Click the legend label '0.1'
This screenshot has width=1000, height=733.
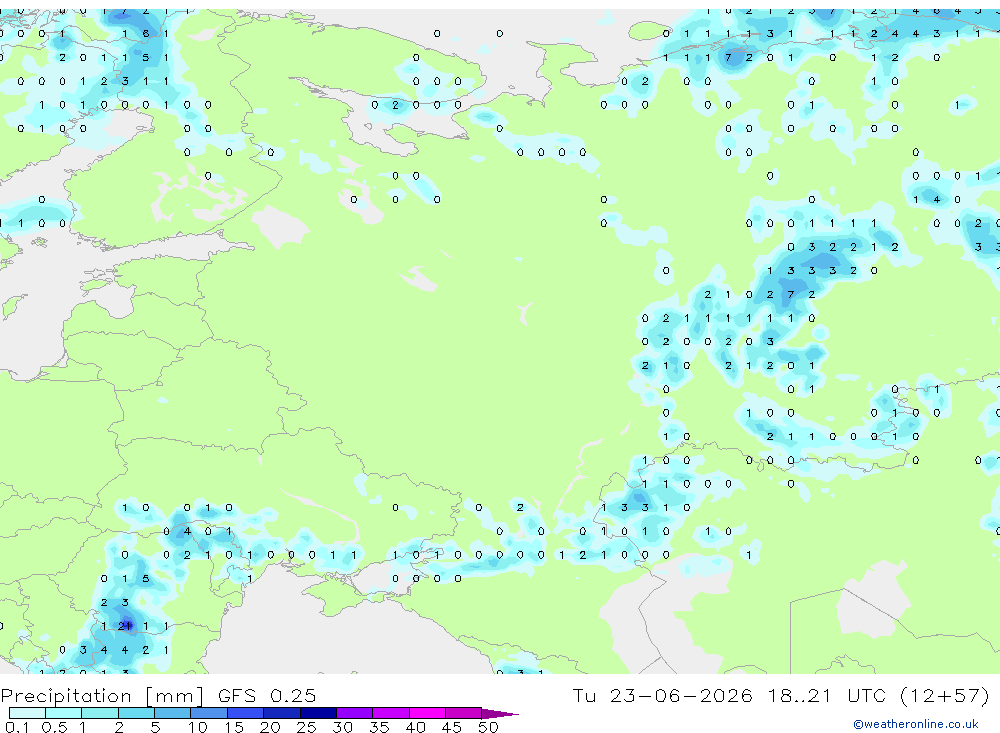coord(17,727)
